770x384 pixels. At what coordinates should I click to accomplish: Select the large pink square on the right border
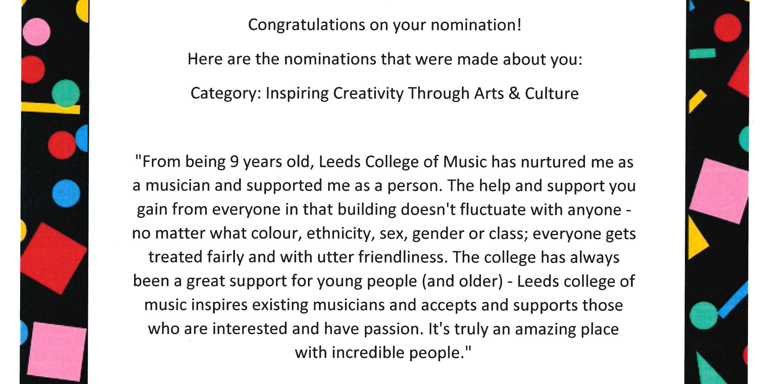coord(720,191)
